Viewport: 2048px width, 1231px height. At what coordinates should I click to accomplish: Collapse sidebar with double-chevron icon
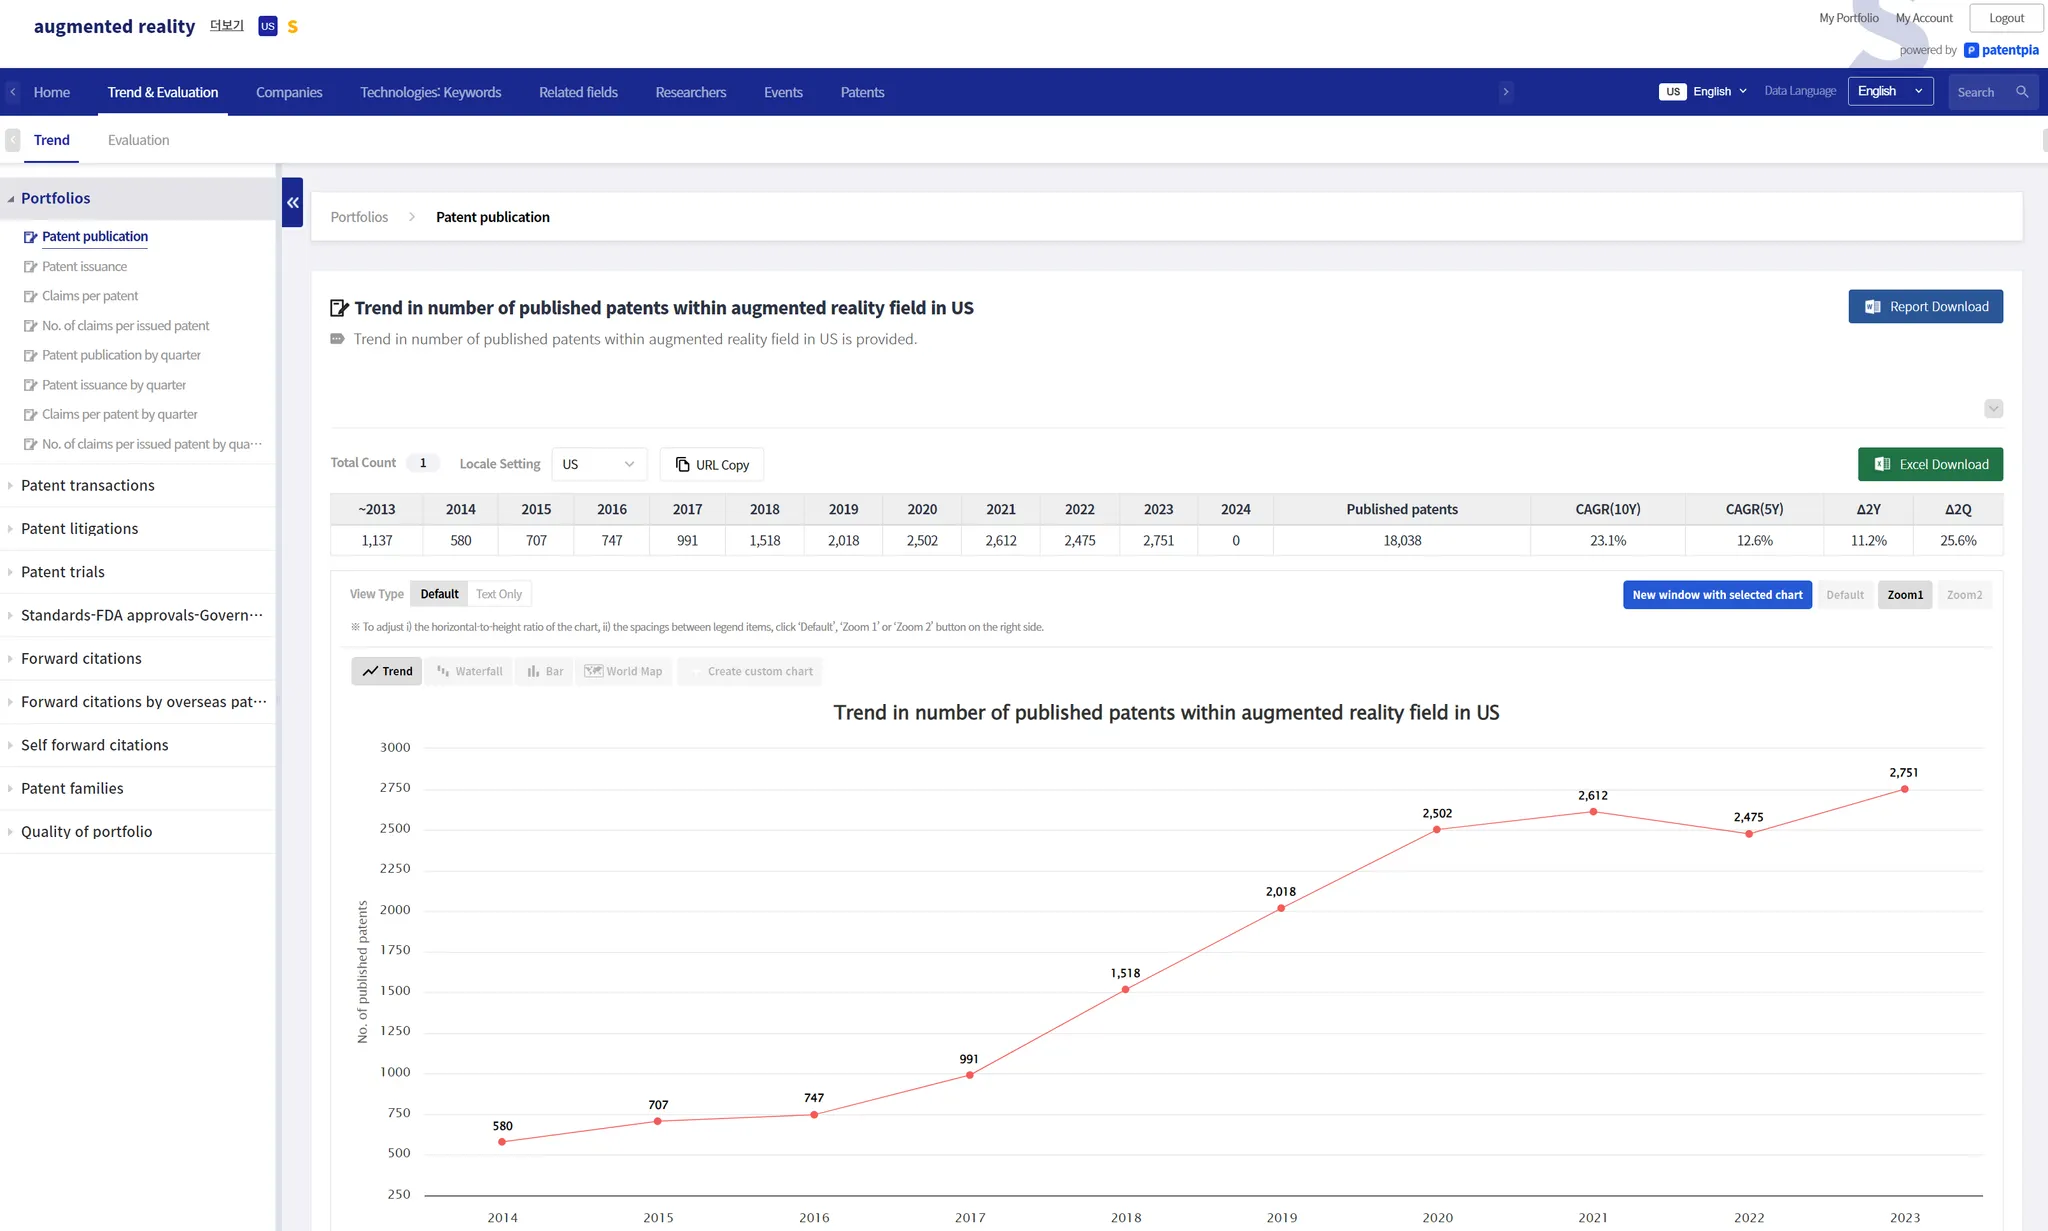(292, 202)
